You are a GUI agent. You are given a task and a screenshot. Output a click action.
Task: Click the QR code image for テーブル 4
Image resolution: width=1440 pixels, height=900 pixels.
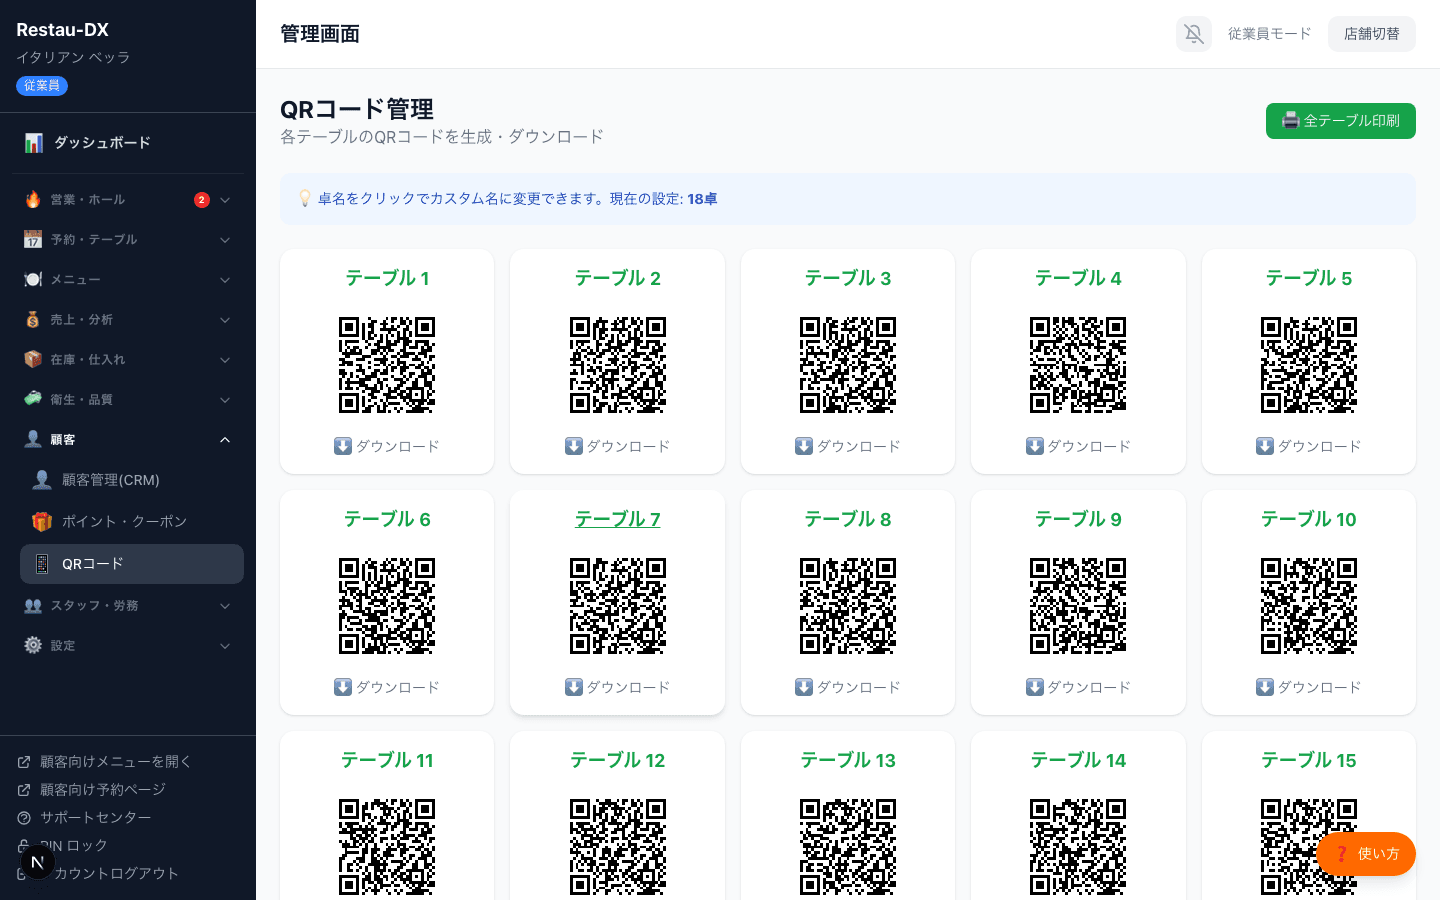click(x=1078, y=365)
